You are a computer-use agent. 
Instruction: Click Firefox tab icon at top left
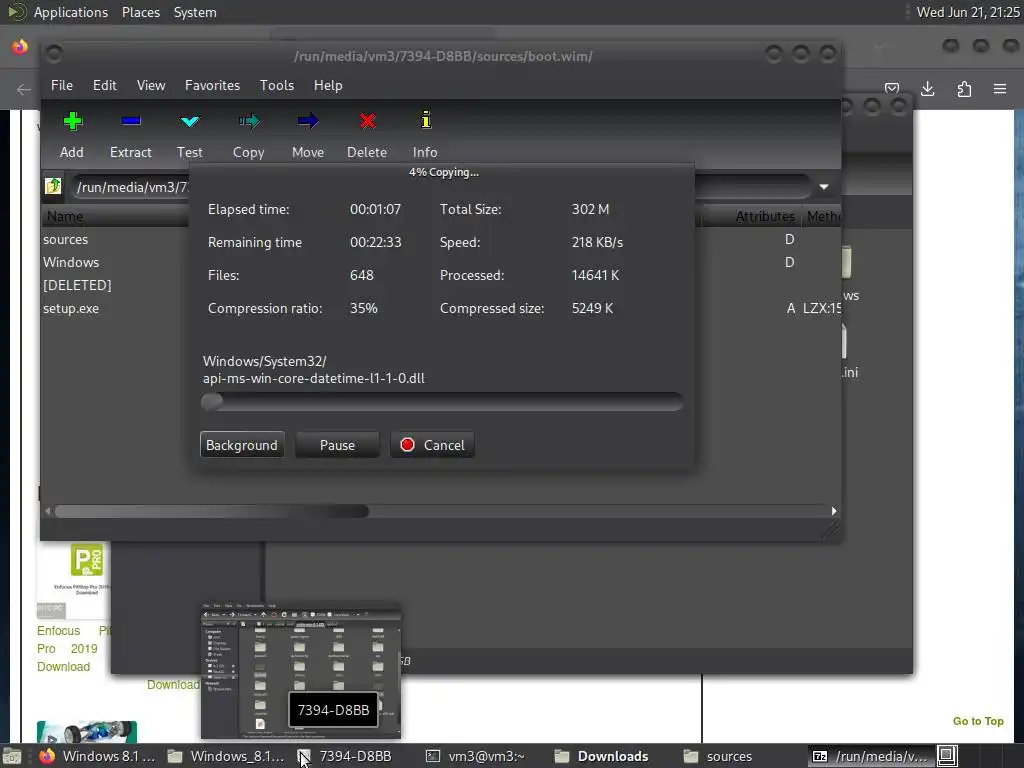20,46
